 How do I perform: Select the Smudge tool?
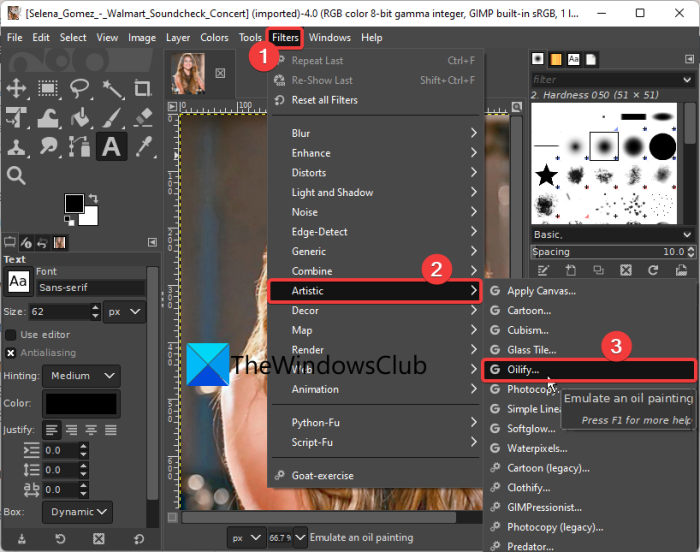[x=48, y=147]
